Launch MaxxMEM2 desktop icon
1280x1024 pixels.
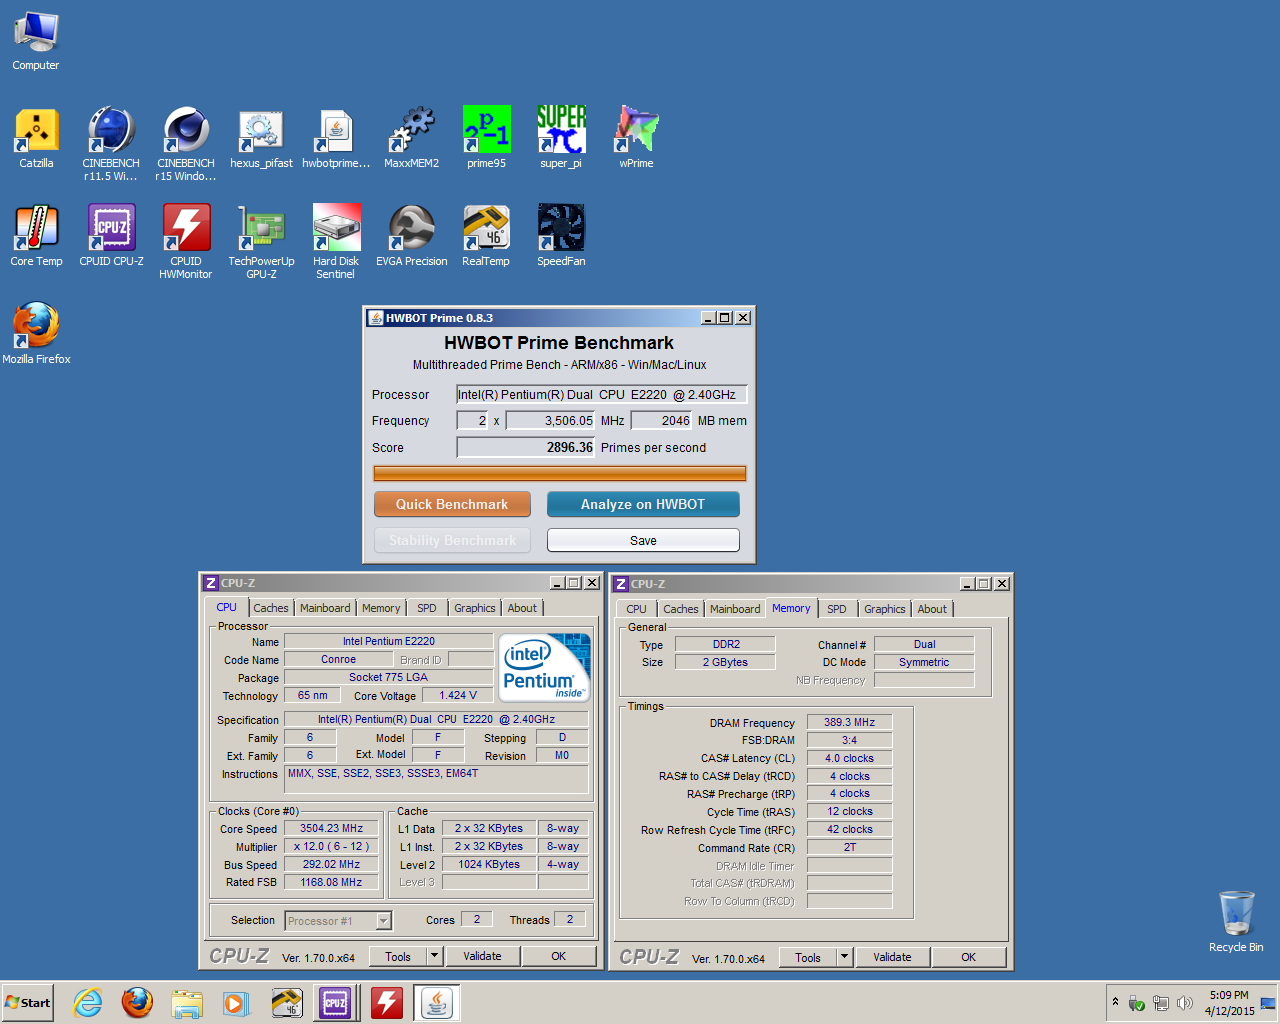[411, 138]
